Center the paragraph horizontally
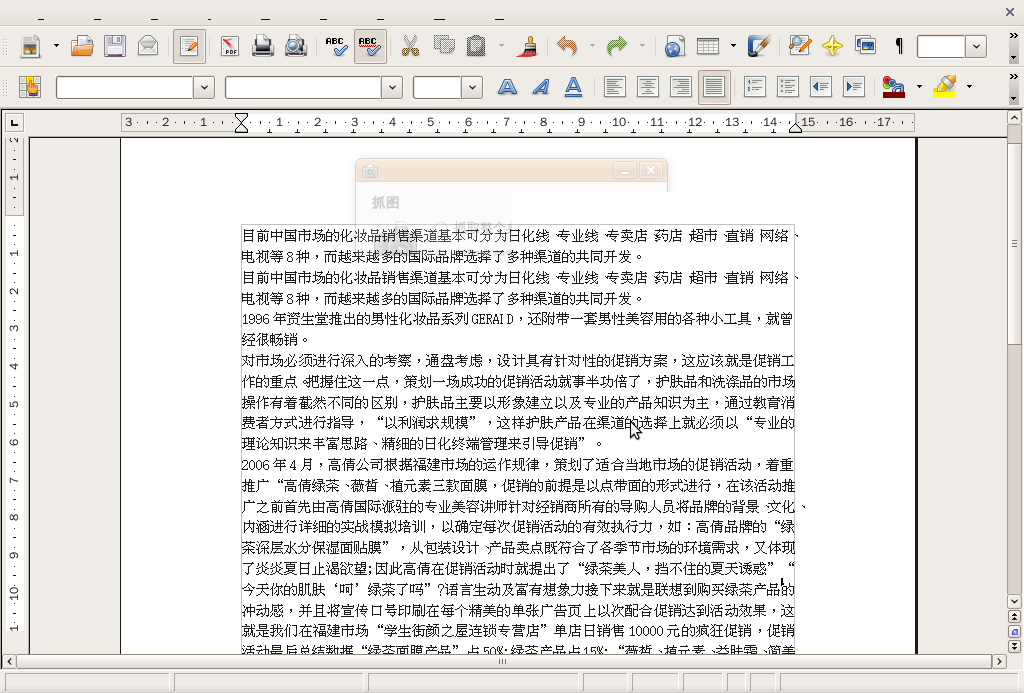The width and height of the screenshot is (1024, 693). tap(648, 87)
